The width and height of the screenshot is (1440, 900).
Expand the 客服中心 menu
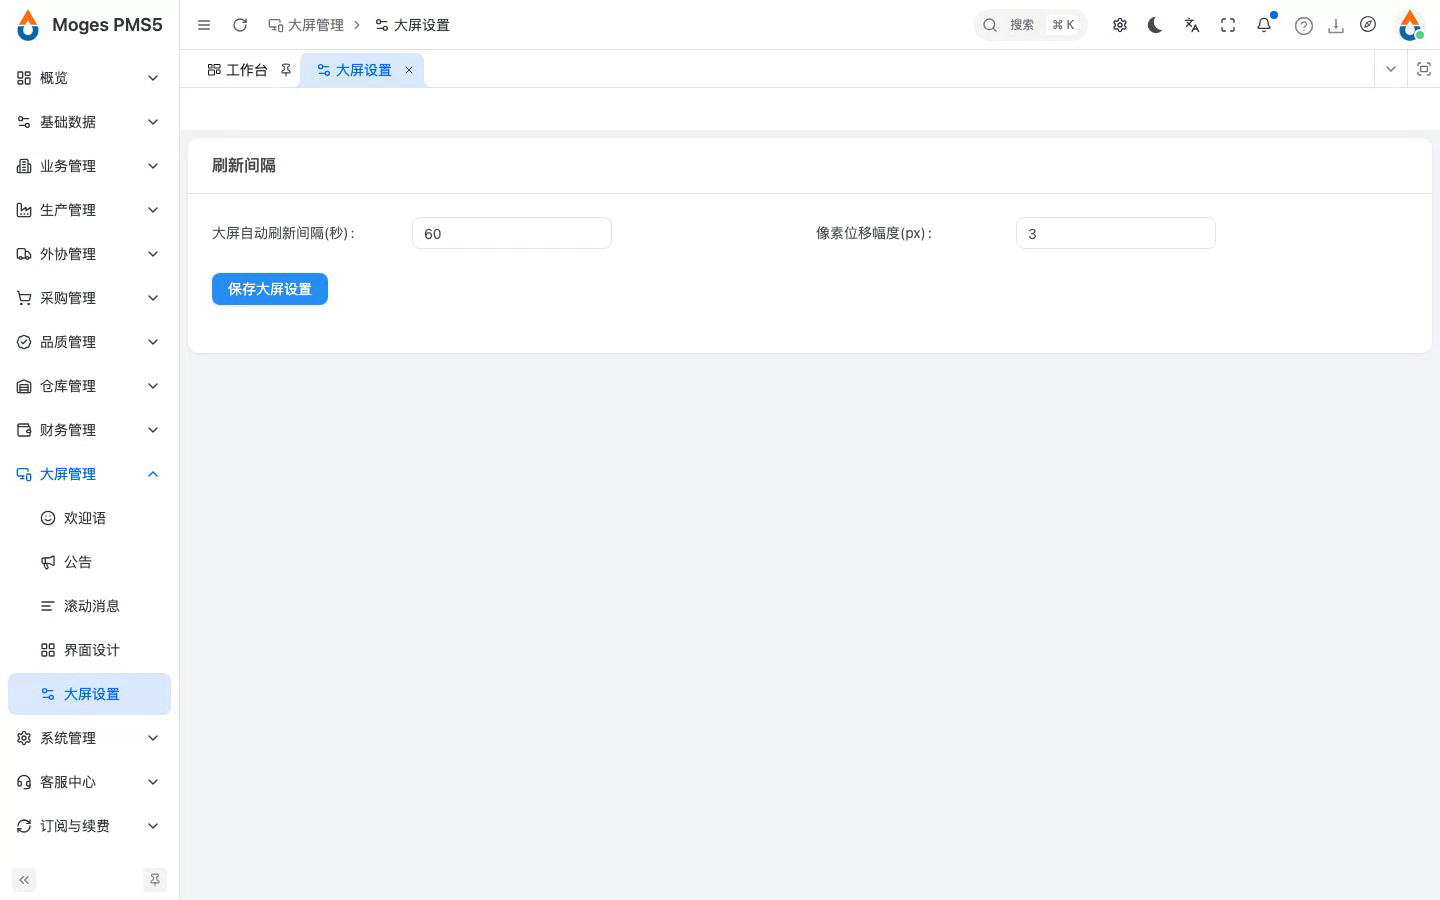click(x=89, y=782)
